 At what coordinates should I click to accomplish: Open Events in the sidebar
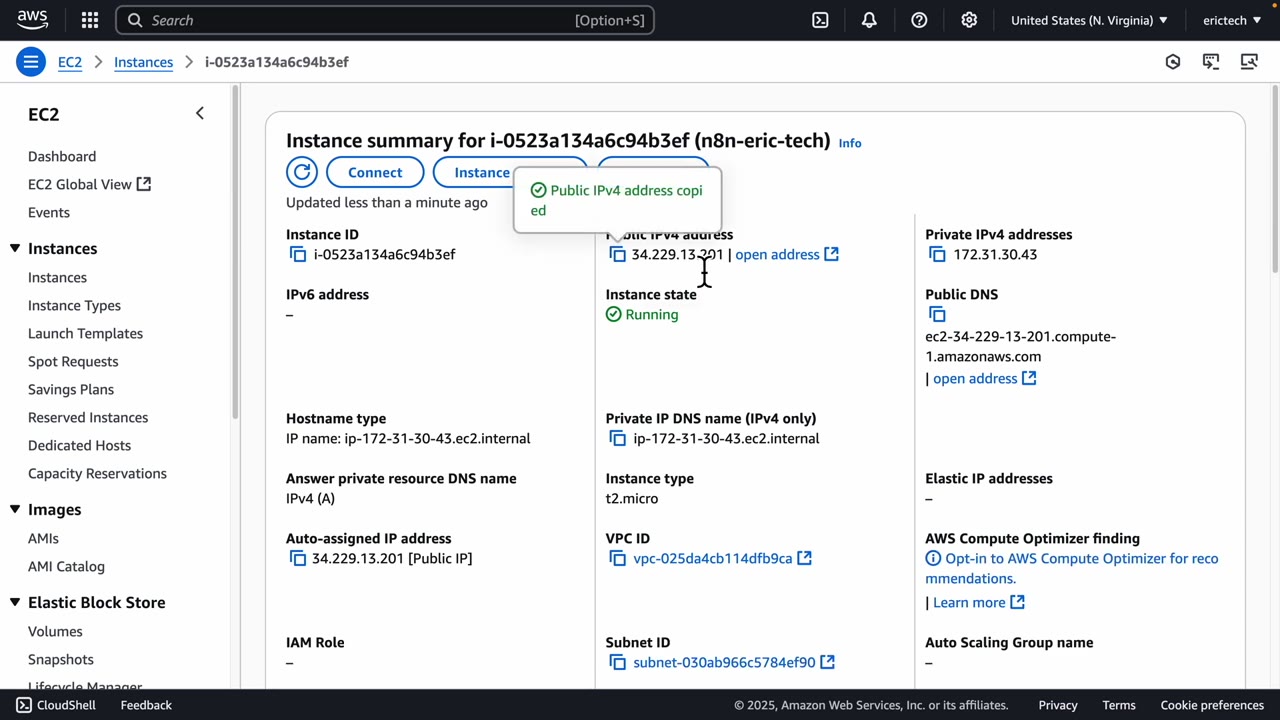coord(49,212)
